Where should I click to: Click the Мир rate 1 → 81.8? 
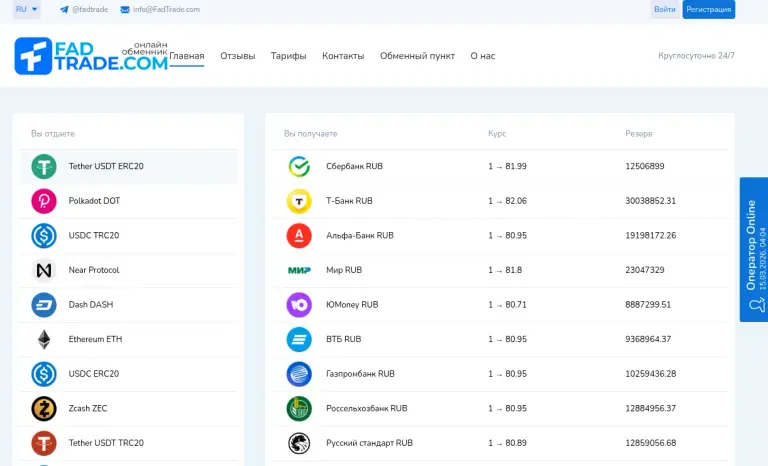tap(504, 270)
